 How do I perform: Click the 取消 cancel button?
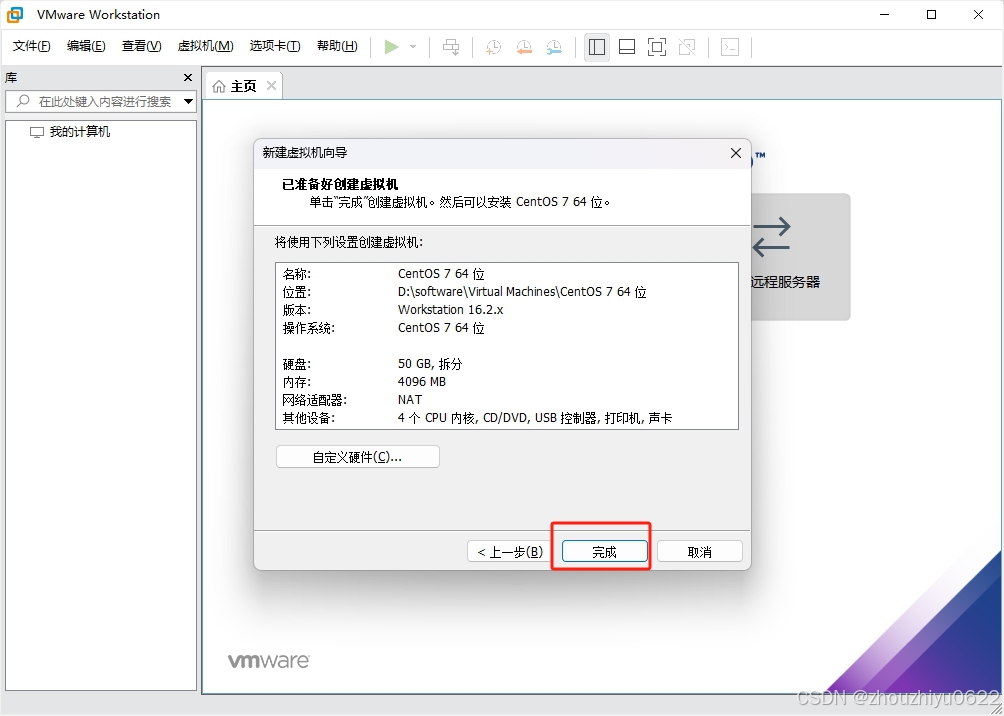pyautogui.click(x=700, y=551)
